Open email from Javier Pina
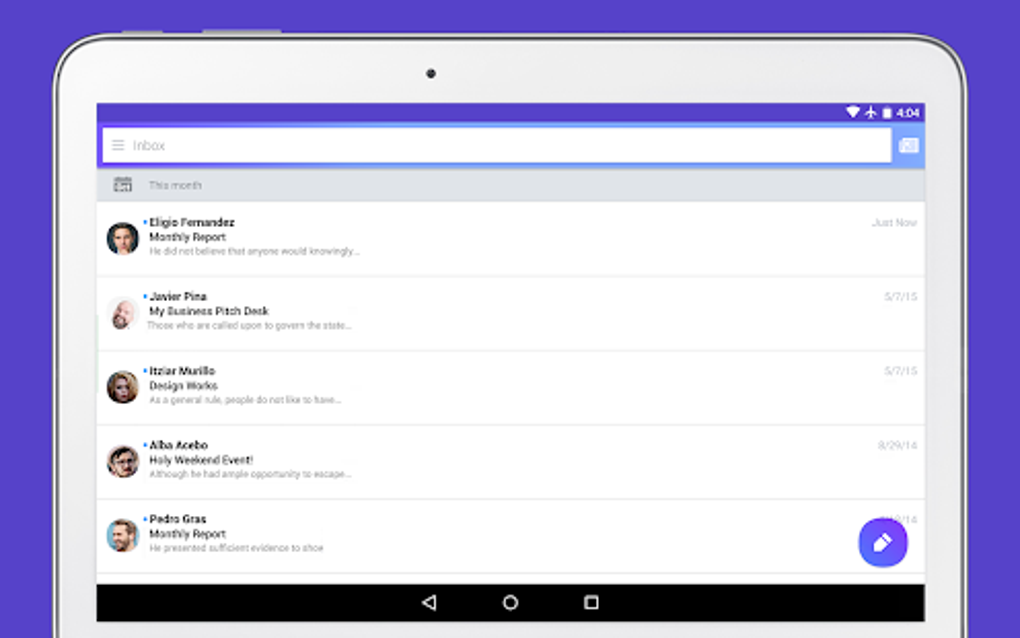Viewport: 1020px width, 638px height. 511,313
